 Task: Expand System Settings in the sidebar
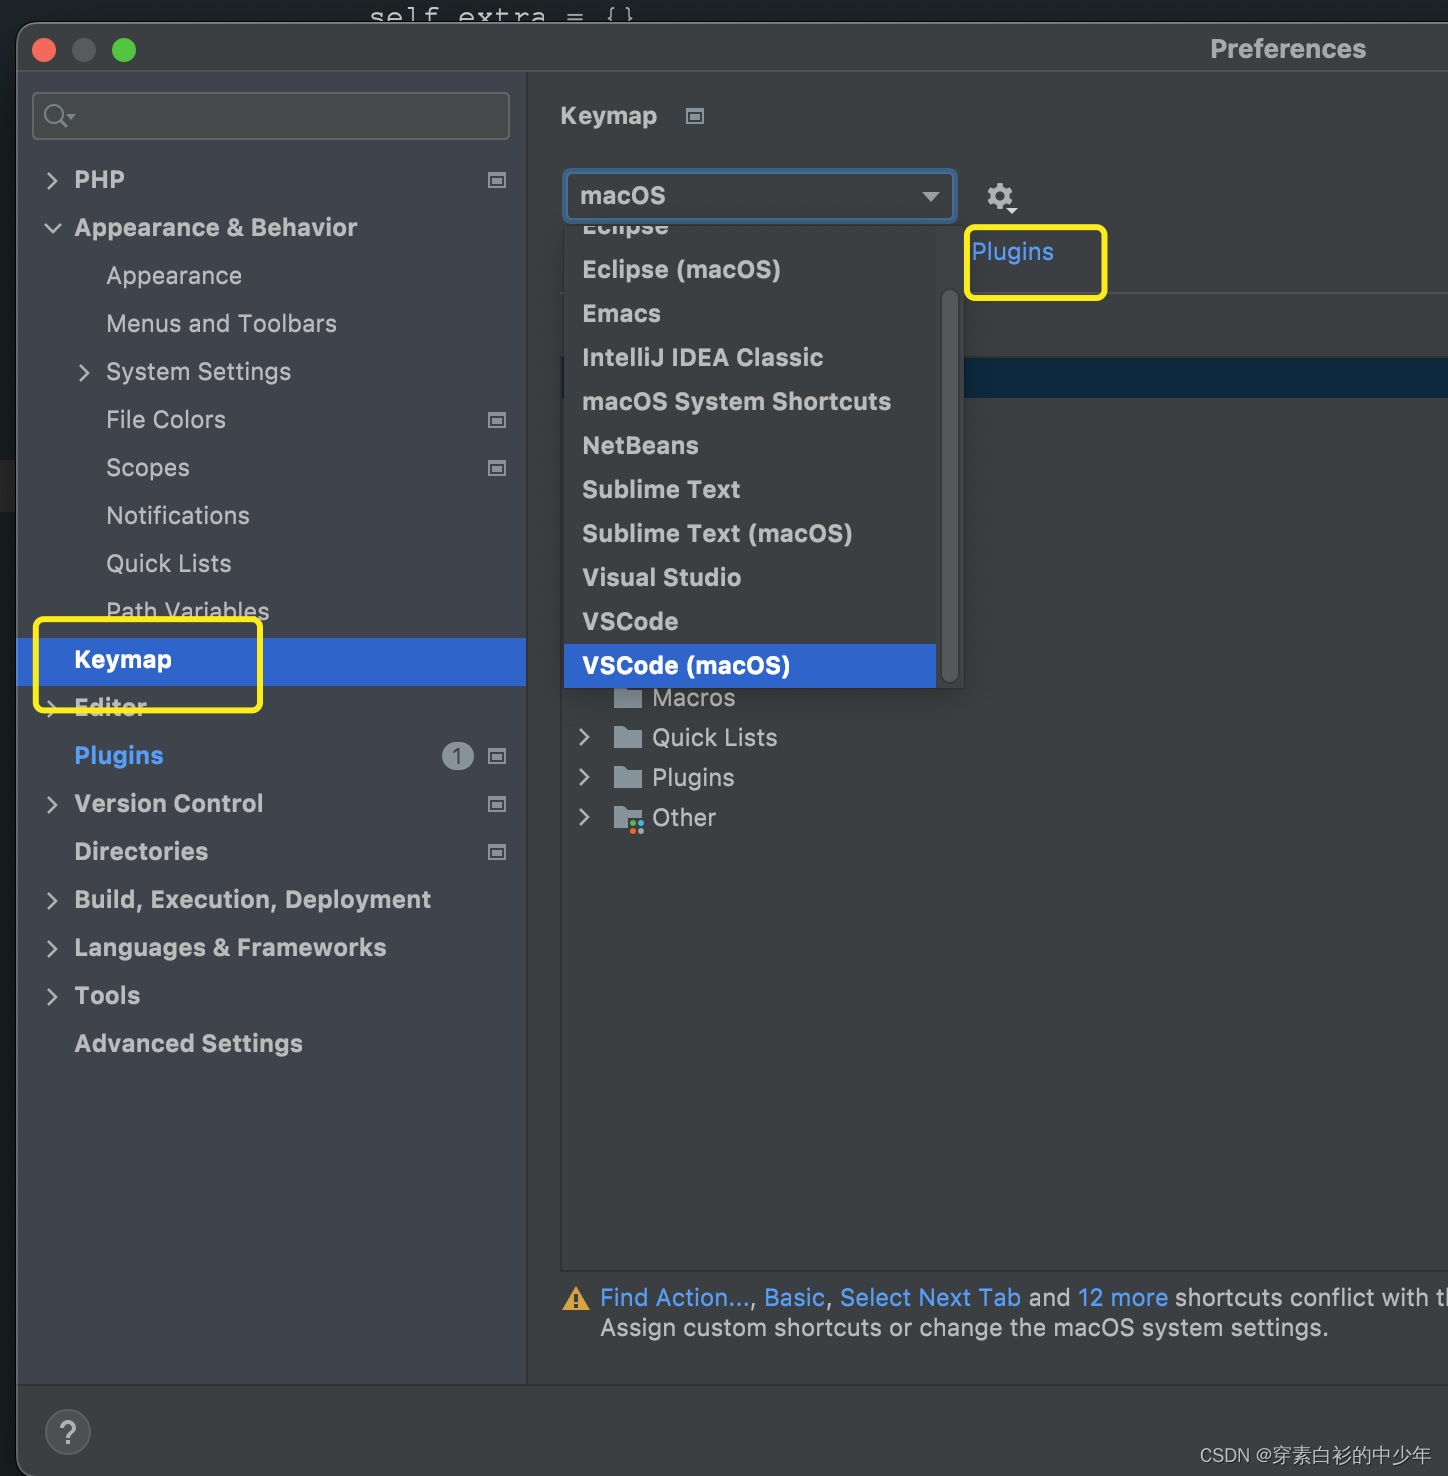click(x=84, y=372)
